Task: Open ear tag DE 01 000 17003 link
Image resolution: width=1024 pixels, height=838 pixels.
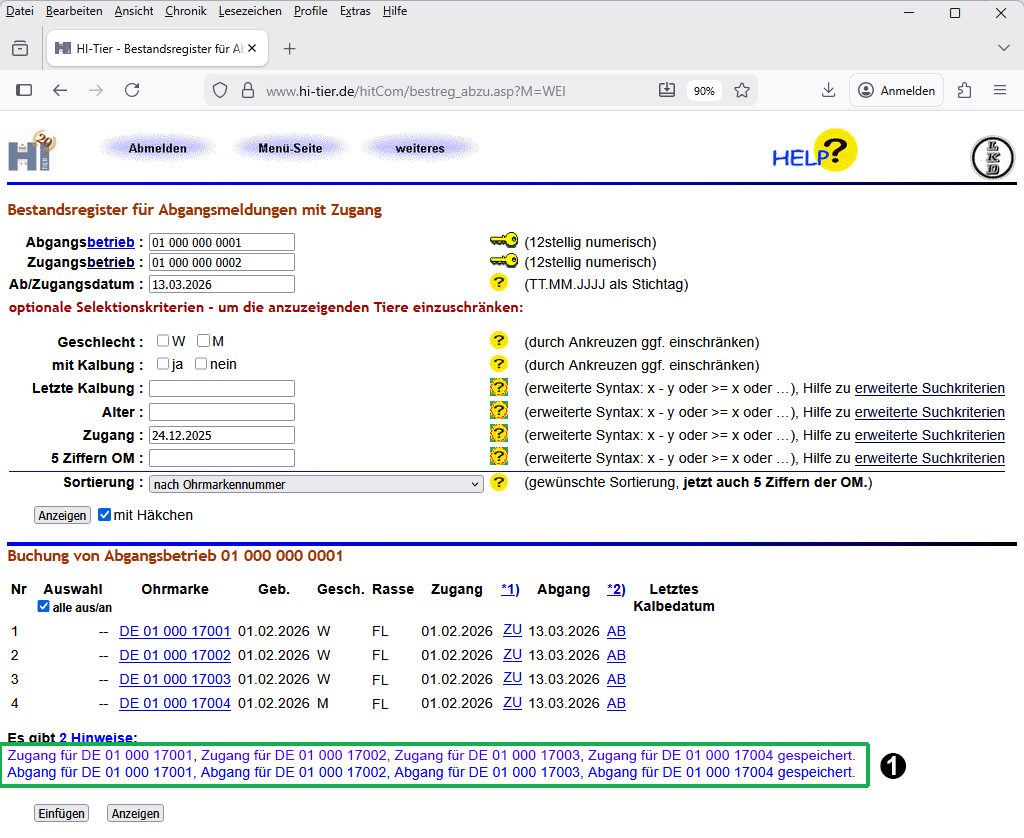Action: [x=175, y=679]
